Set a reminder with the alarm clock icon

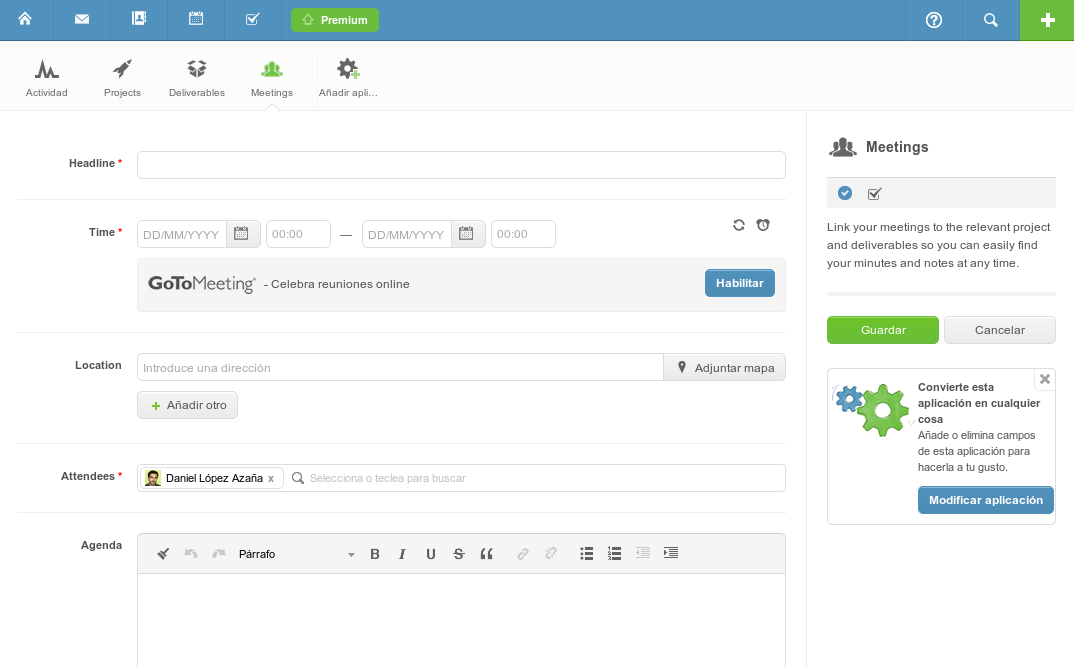tap(763, 225)
